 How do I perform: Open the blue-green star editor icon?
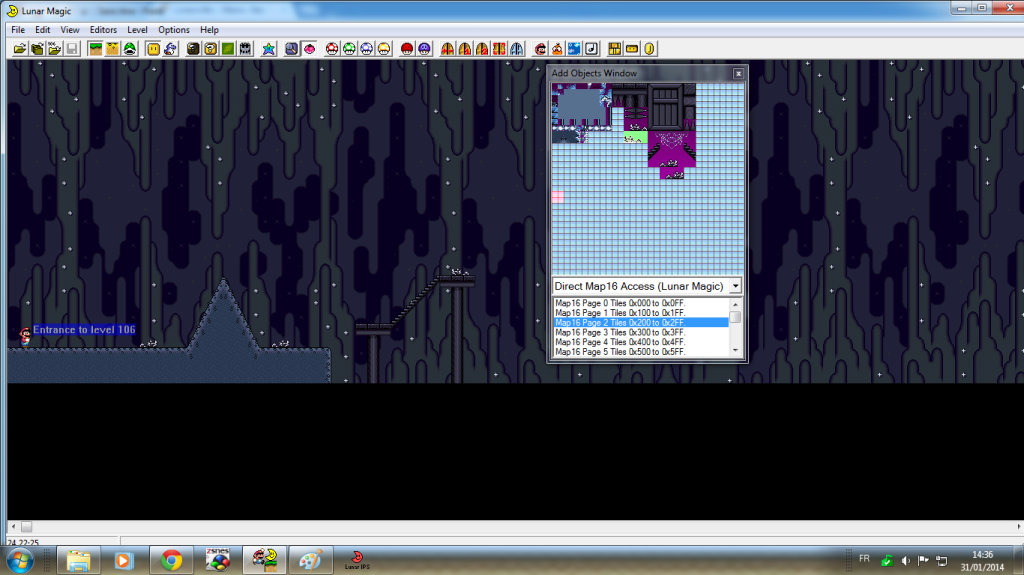pyautogui.click(x=268, y=49)
